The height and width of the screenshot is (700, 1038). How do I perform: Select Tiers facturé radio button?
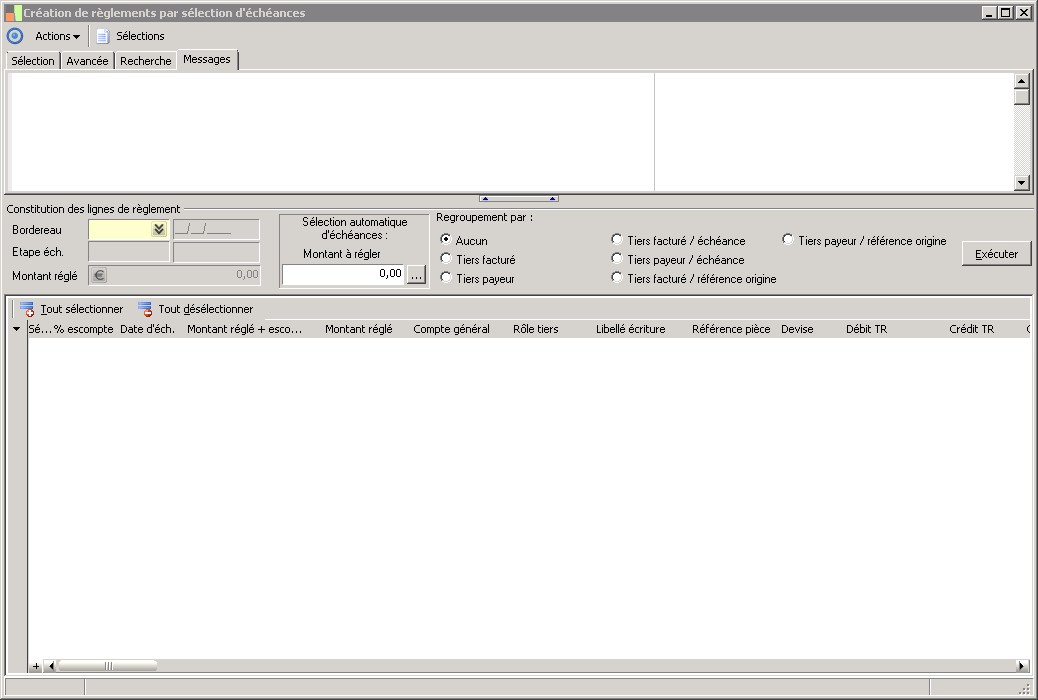pos(446,258)
